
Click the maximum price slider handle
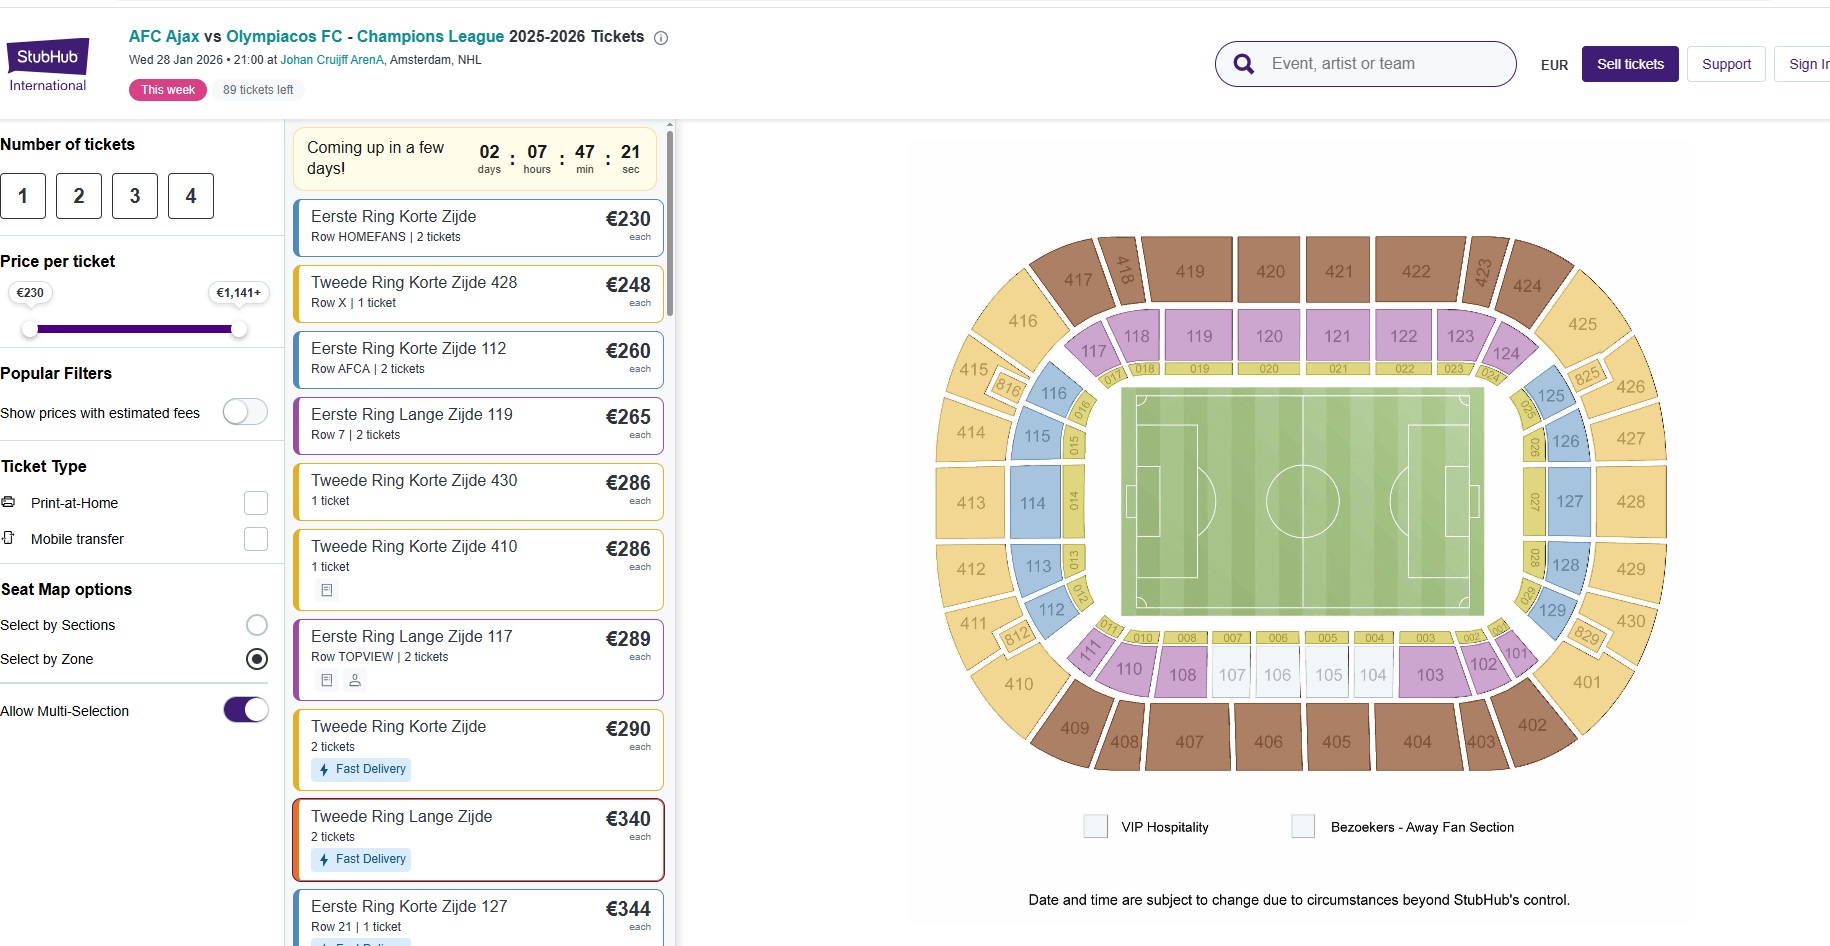(x=239, y=329)
